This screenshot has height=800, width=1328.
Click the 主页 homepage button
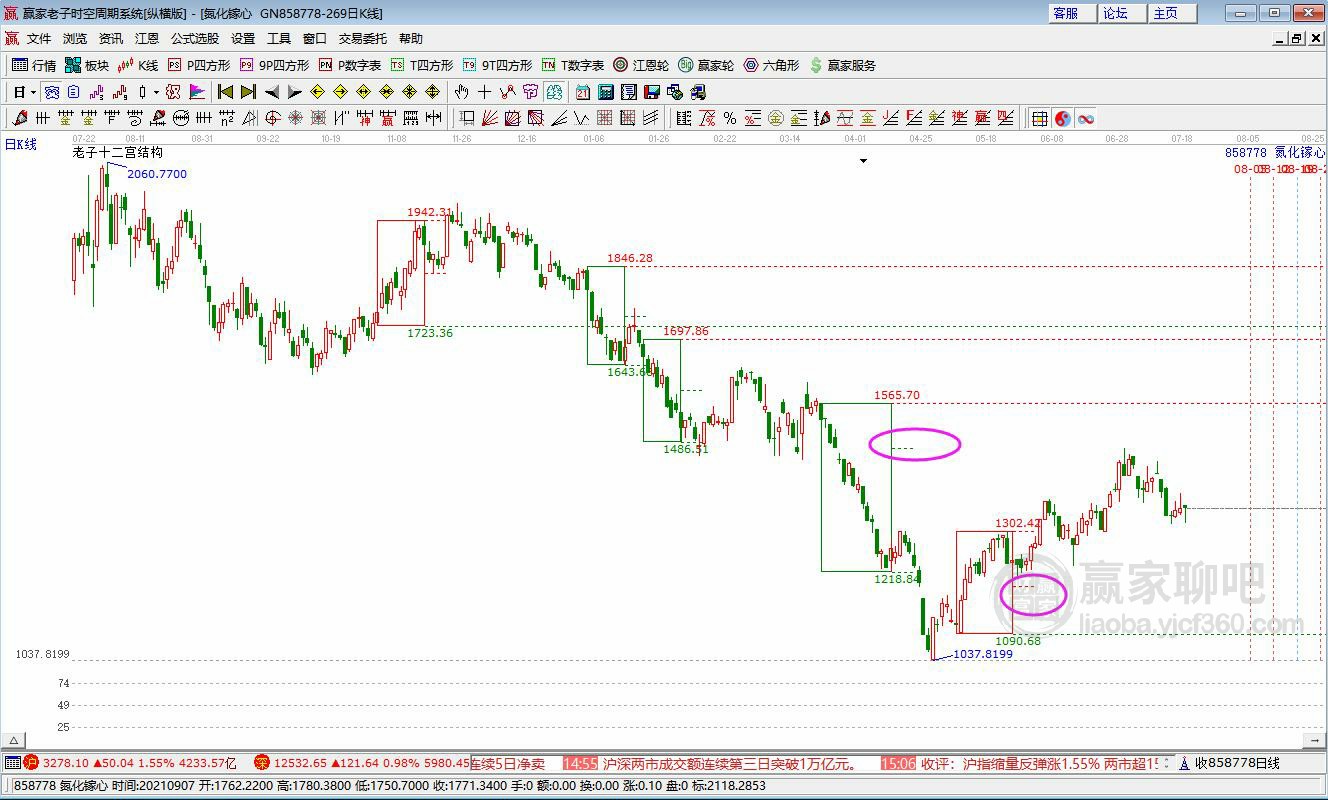click(x=1173, y=13)
